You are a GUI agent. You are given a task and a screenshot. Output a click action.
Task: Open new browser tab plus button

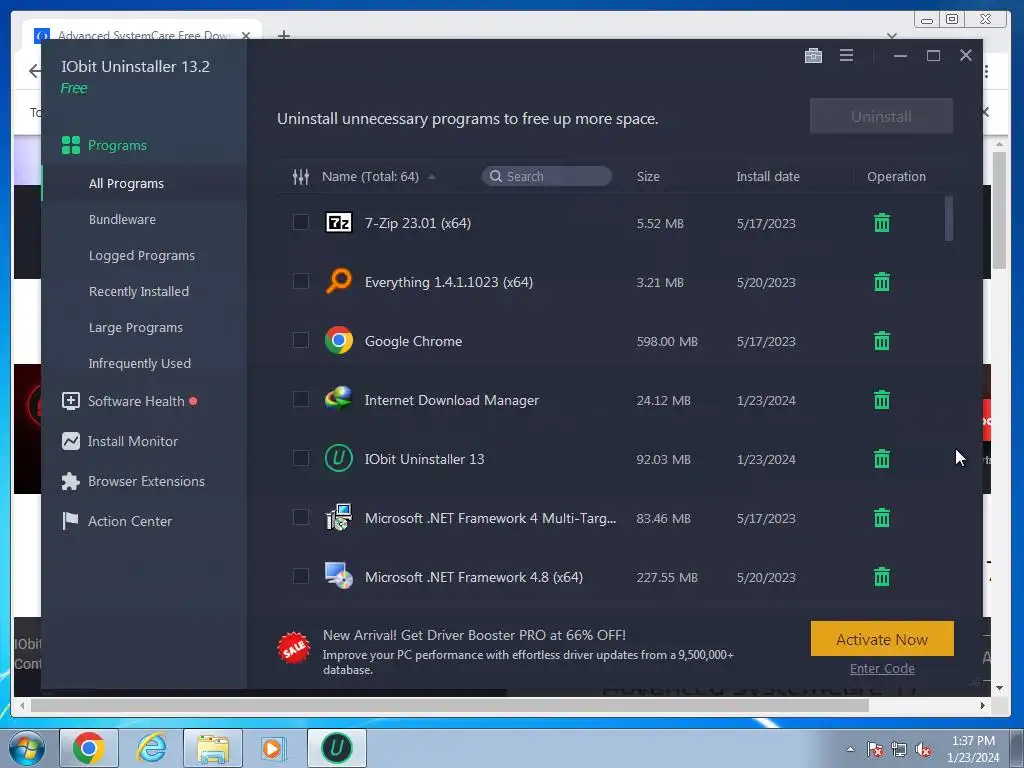(283, 35)
